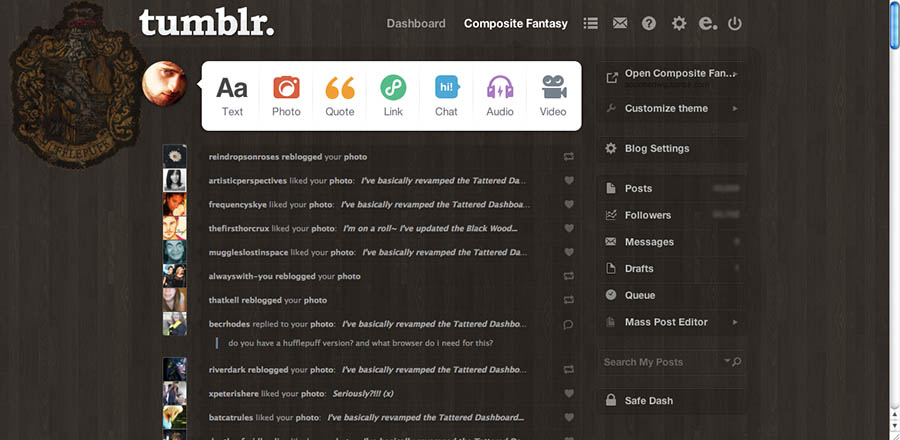Create a new Link post
This screenshot has width=900, height=440.
[393, 96]
